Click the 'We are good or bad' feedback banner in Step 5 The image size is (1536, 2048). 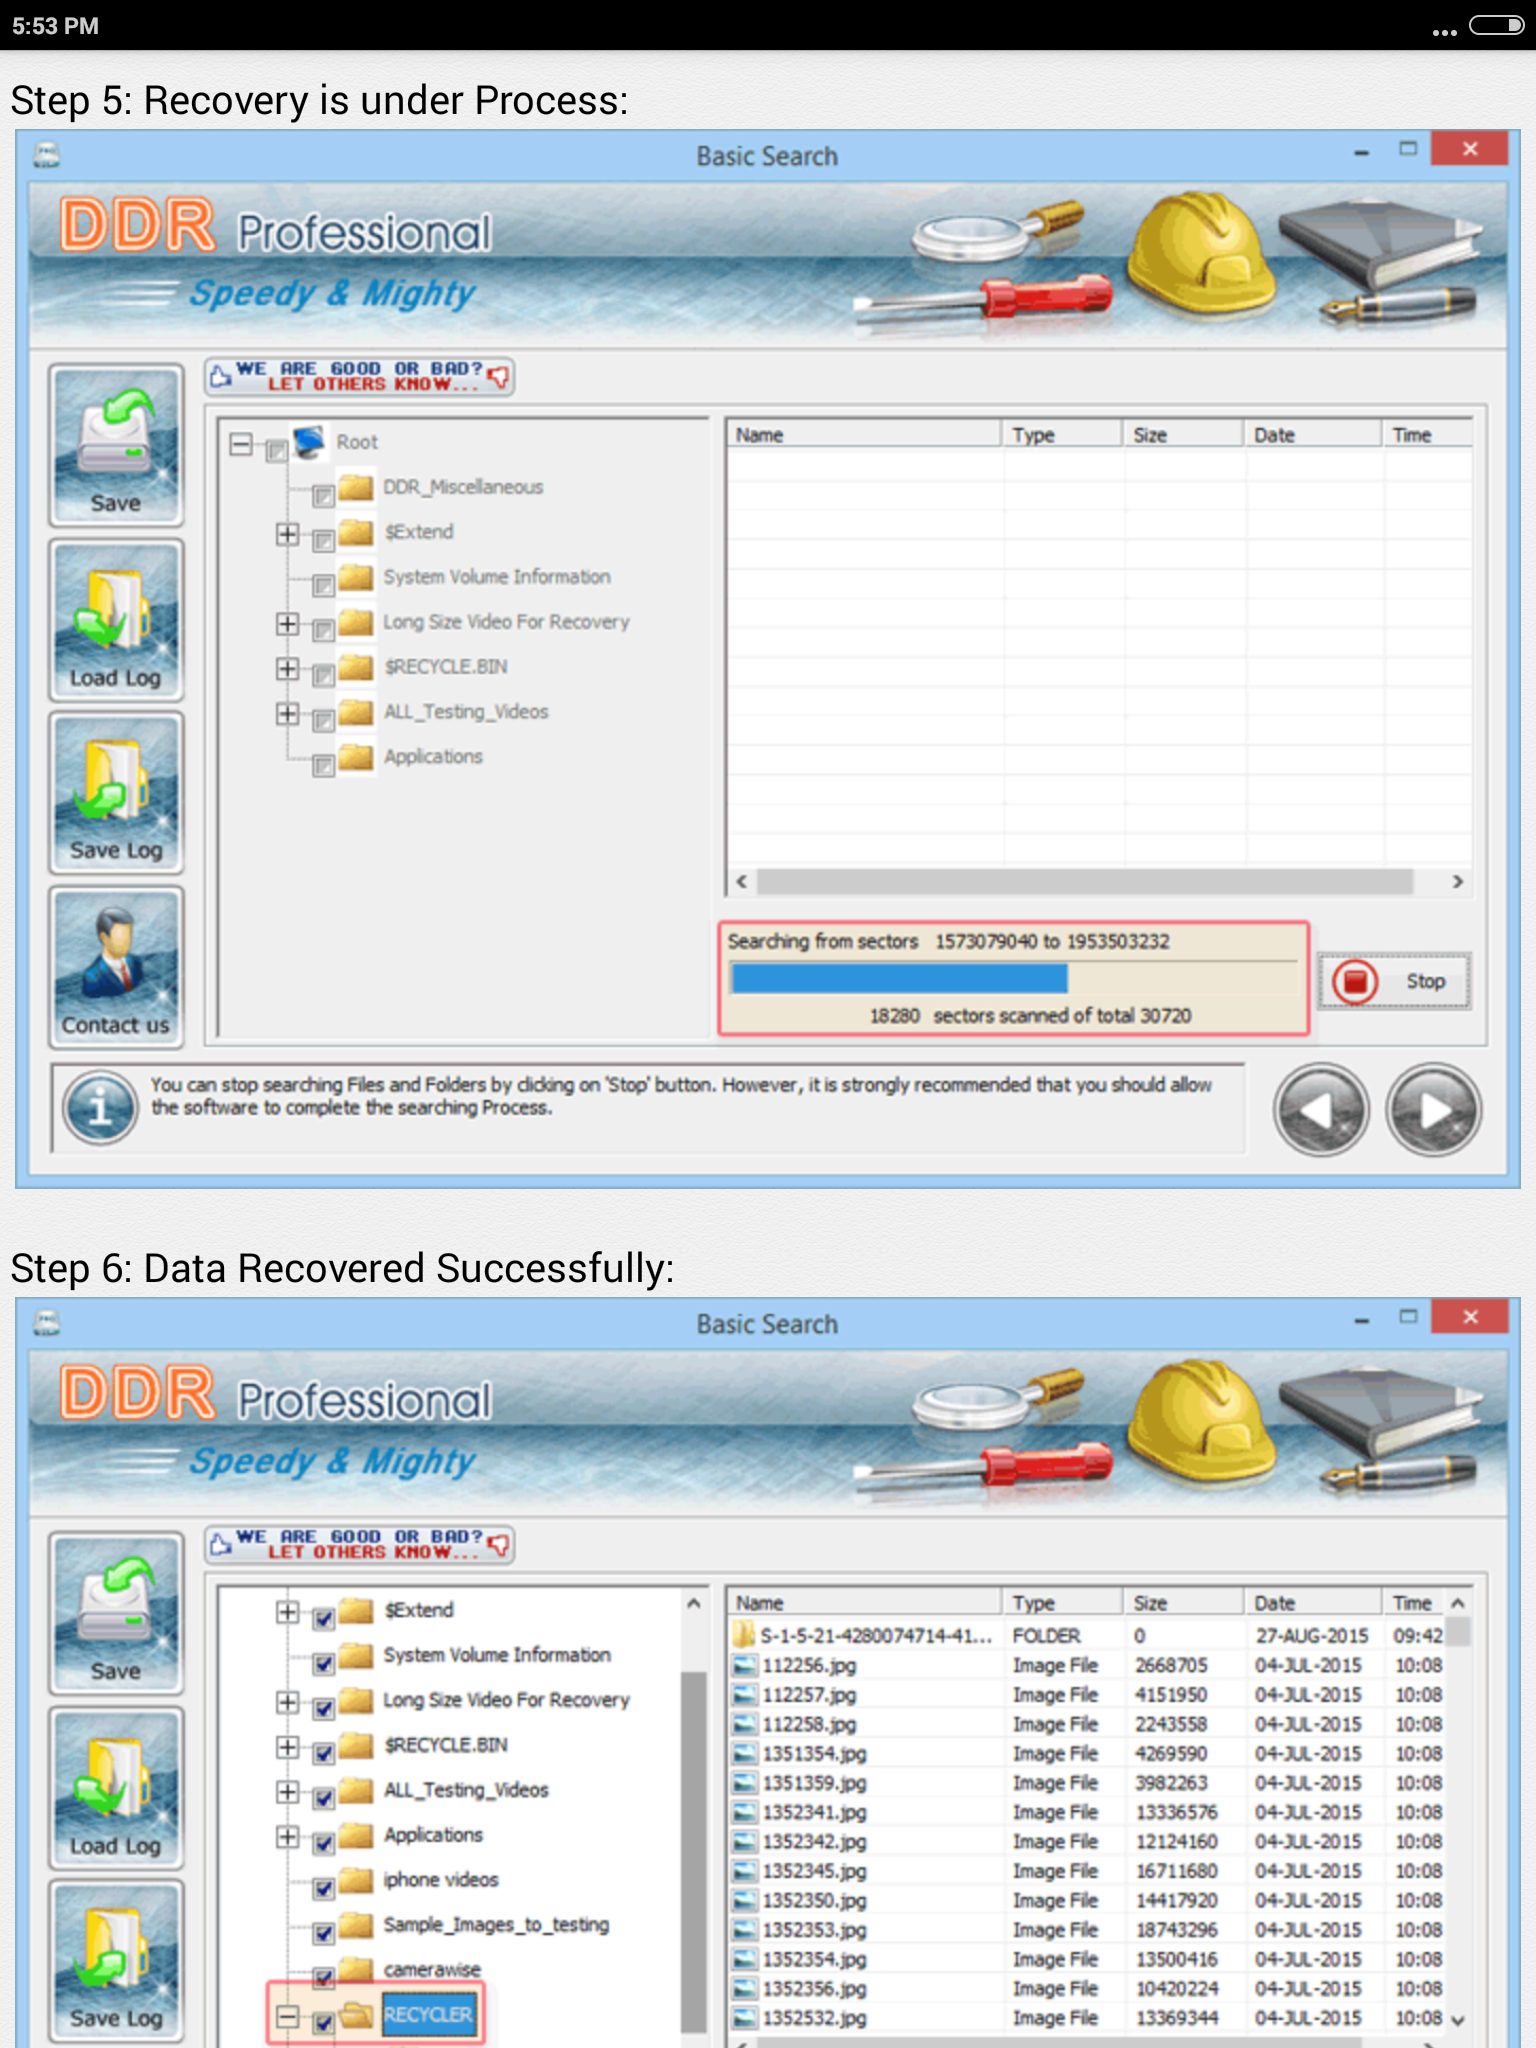tap(360, 377)
